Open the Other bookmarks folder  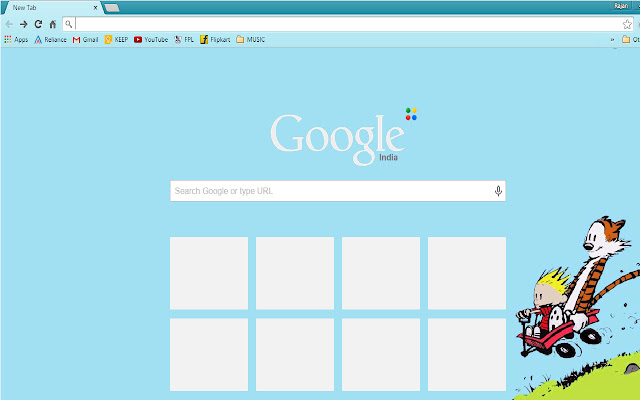click(x=631, y=40)
